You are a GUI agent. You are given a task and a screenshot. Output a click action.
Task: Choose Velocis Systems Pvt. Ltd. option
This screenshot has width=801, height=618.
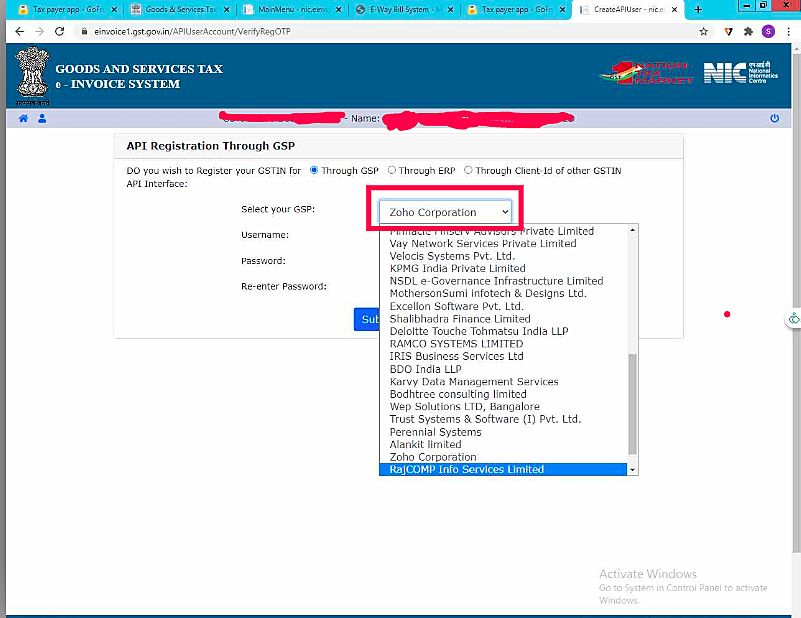pos(503,256)
